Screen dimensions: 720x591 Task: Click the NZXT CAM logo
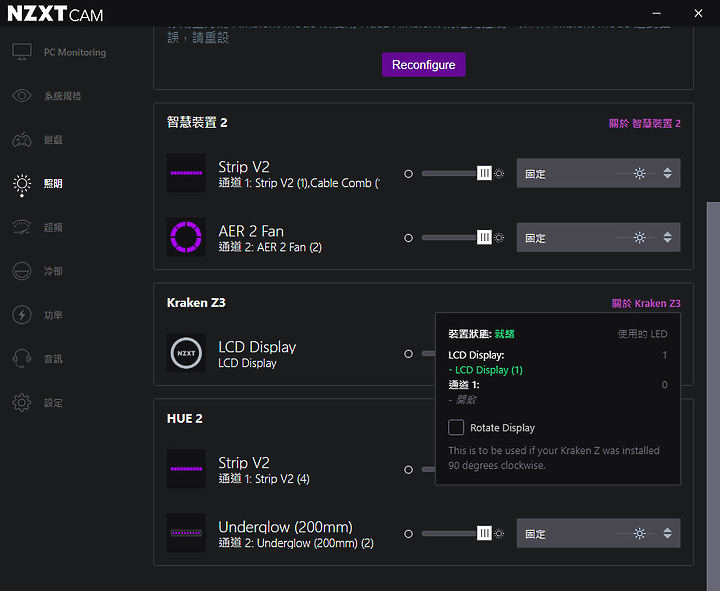pos(55,14)
